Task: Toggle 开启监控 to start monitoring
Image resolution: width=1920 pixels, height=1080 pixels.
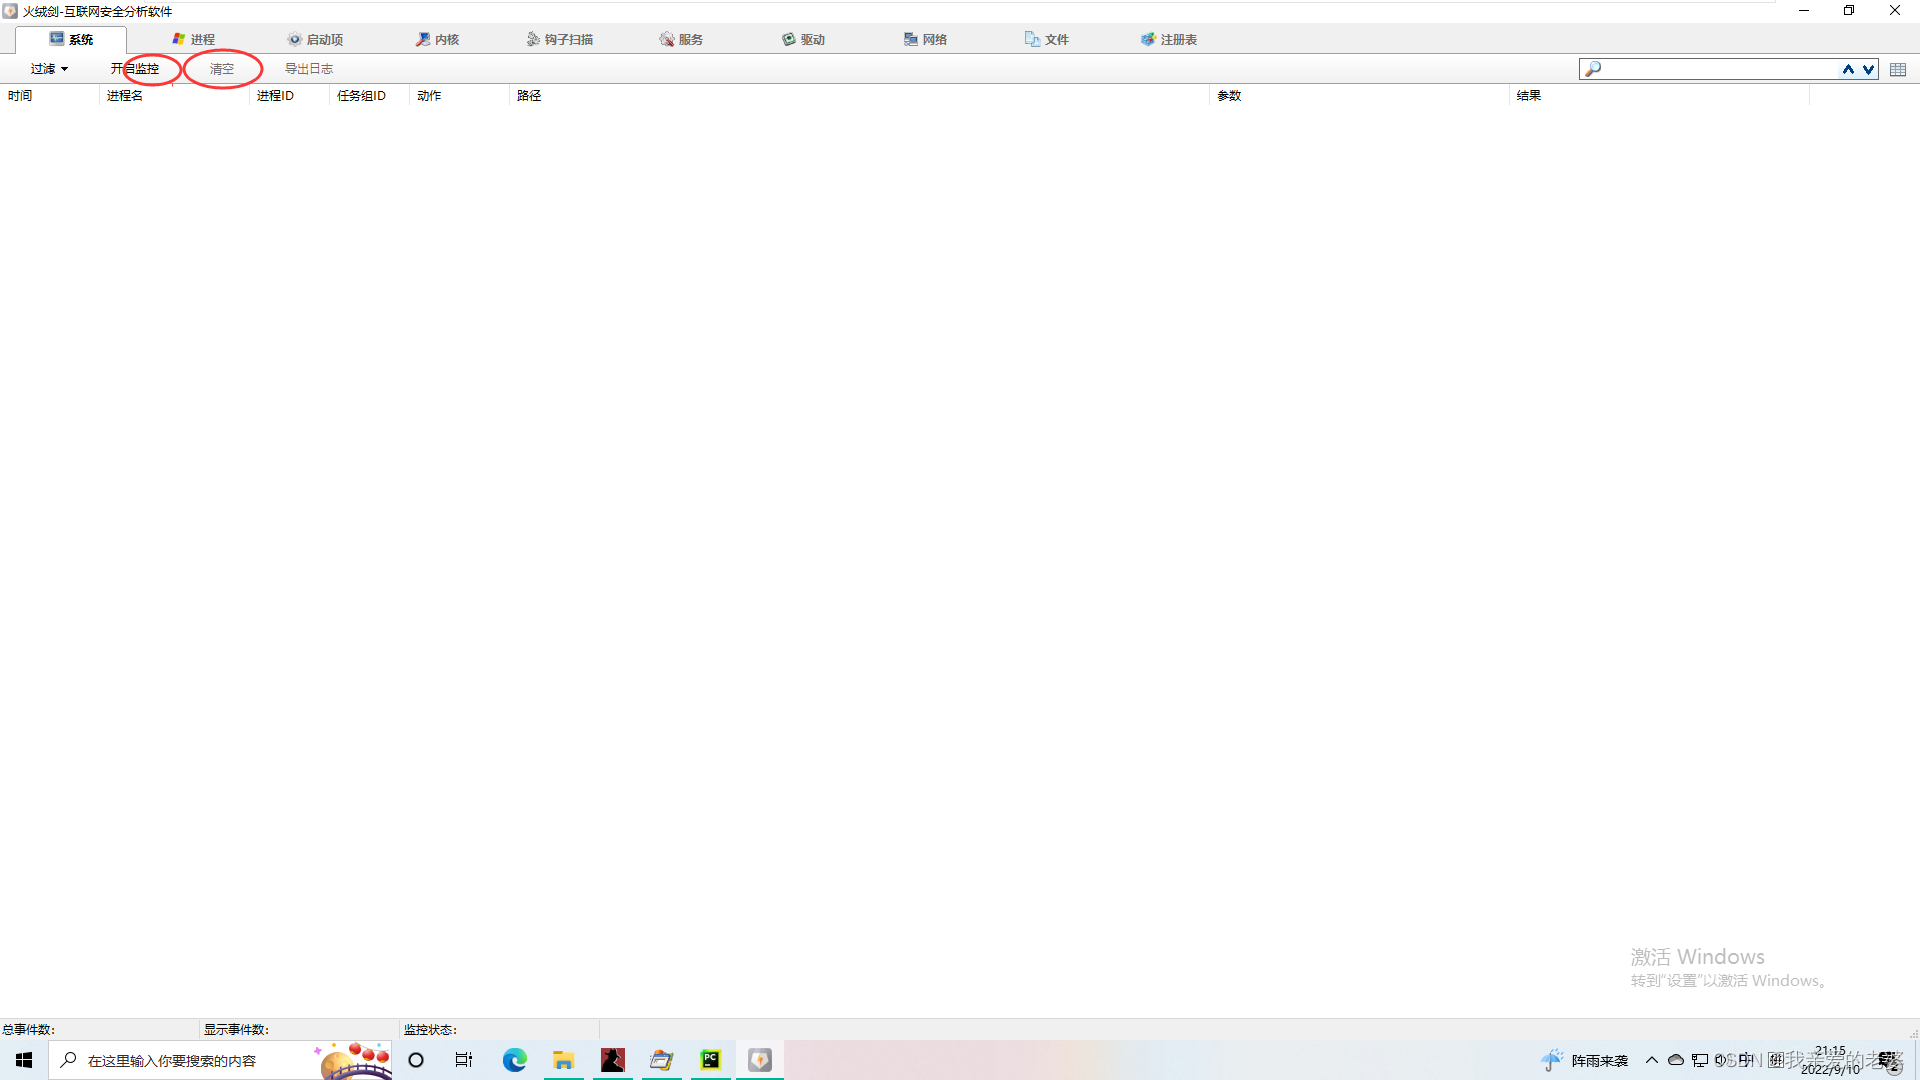Action: point(135,69)
